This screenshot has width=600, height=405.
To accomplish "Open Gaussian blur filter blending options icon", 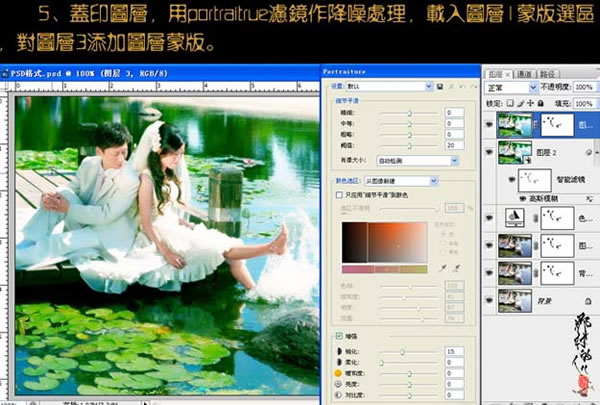I will (x=589, y=199).
